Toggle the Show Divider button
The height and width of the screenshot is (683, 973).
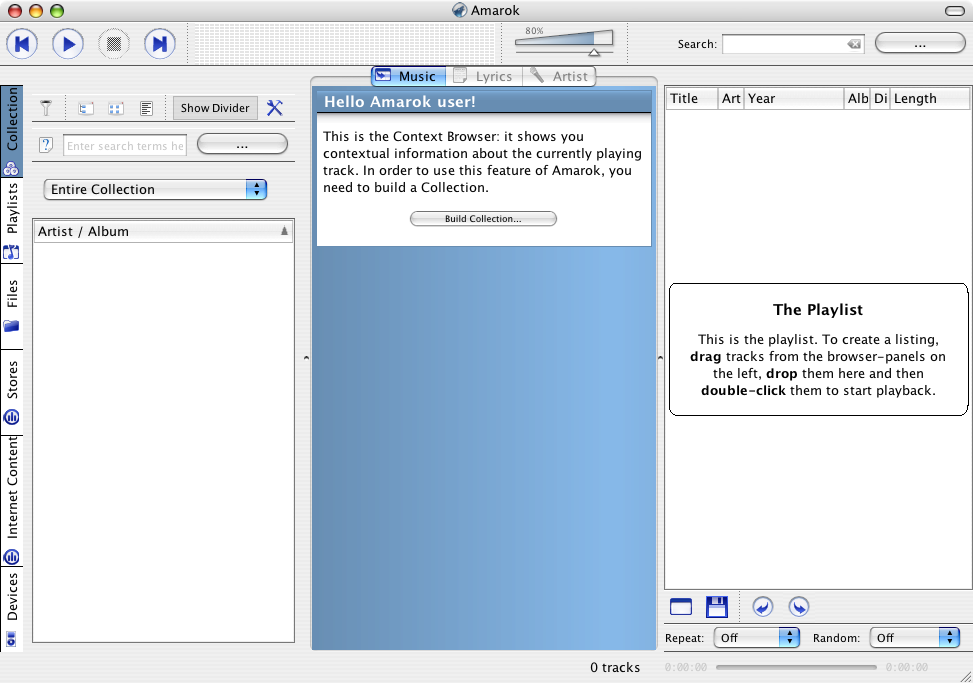[215, 108]
